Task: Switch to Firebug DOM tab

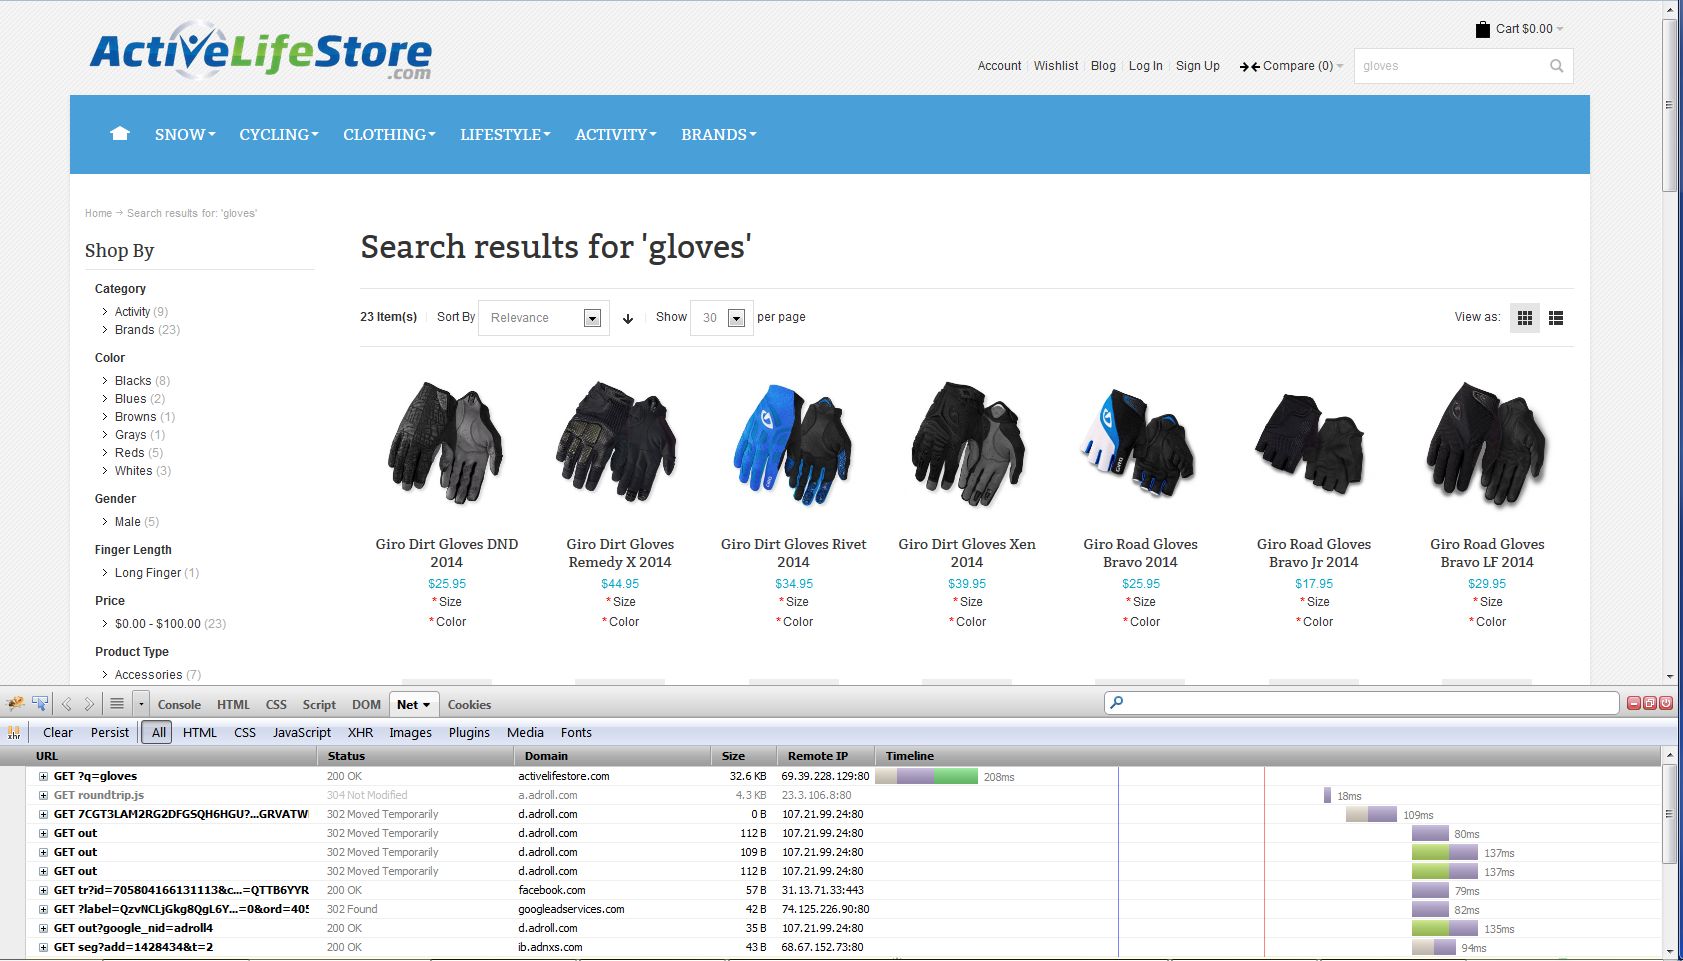Action: point(366,704)
